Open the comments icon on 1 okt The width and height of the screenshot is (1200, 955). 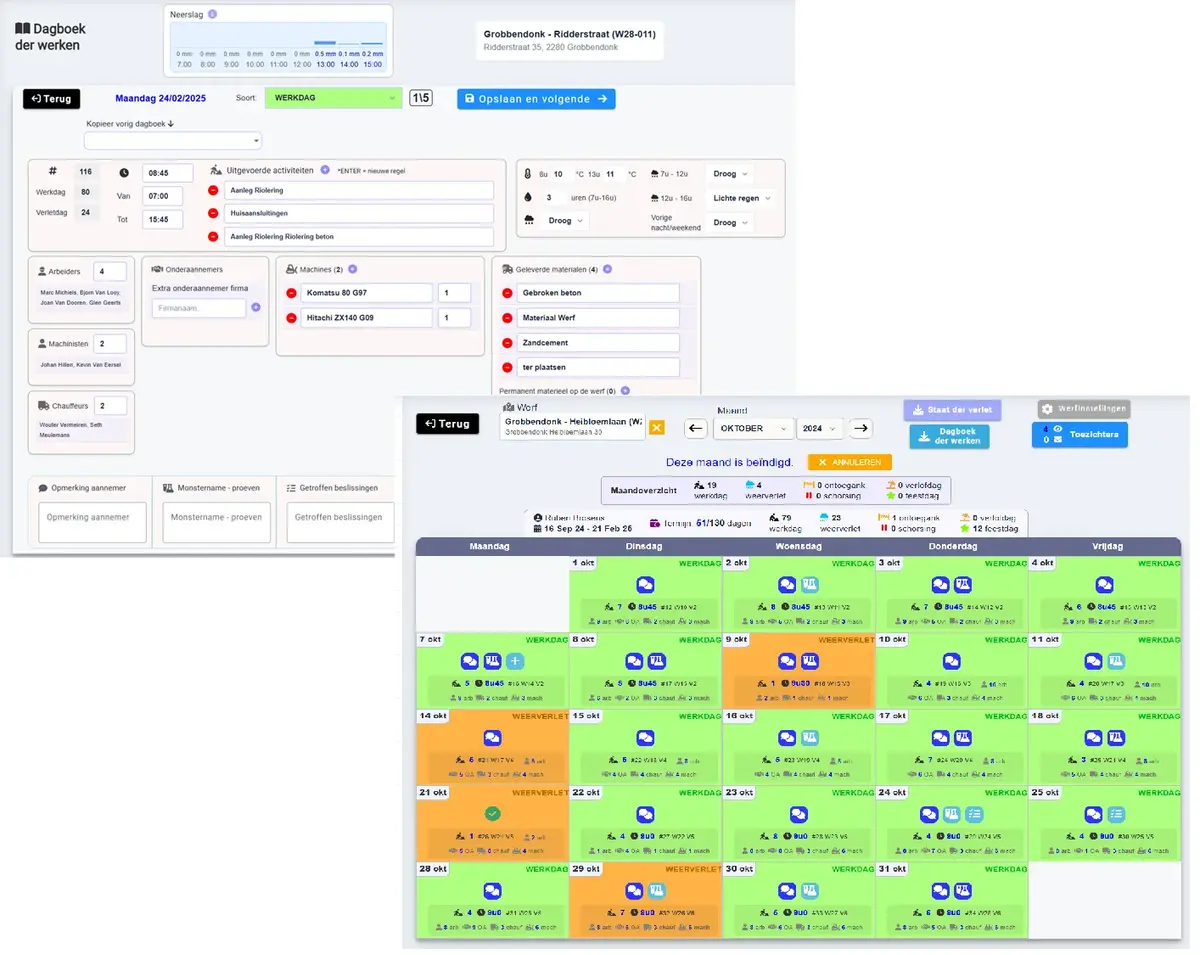pos(645,585)
